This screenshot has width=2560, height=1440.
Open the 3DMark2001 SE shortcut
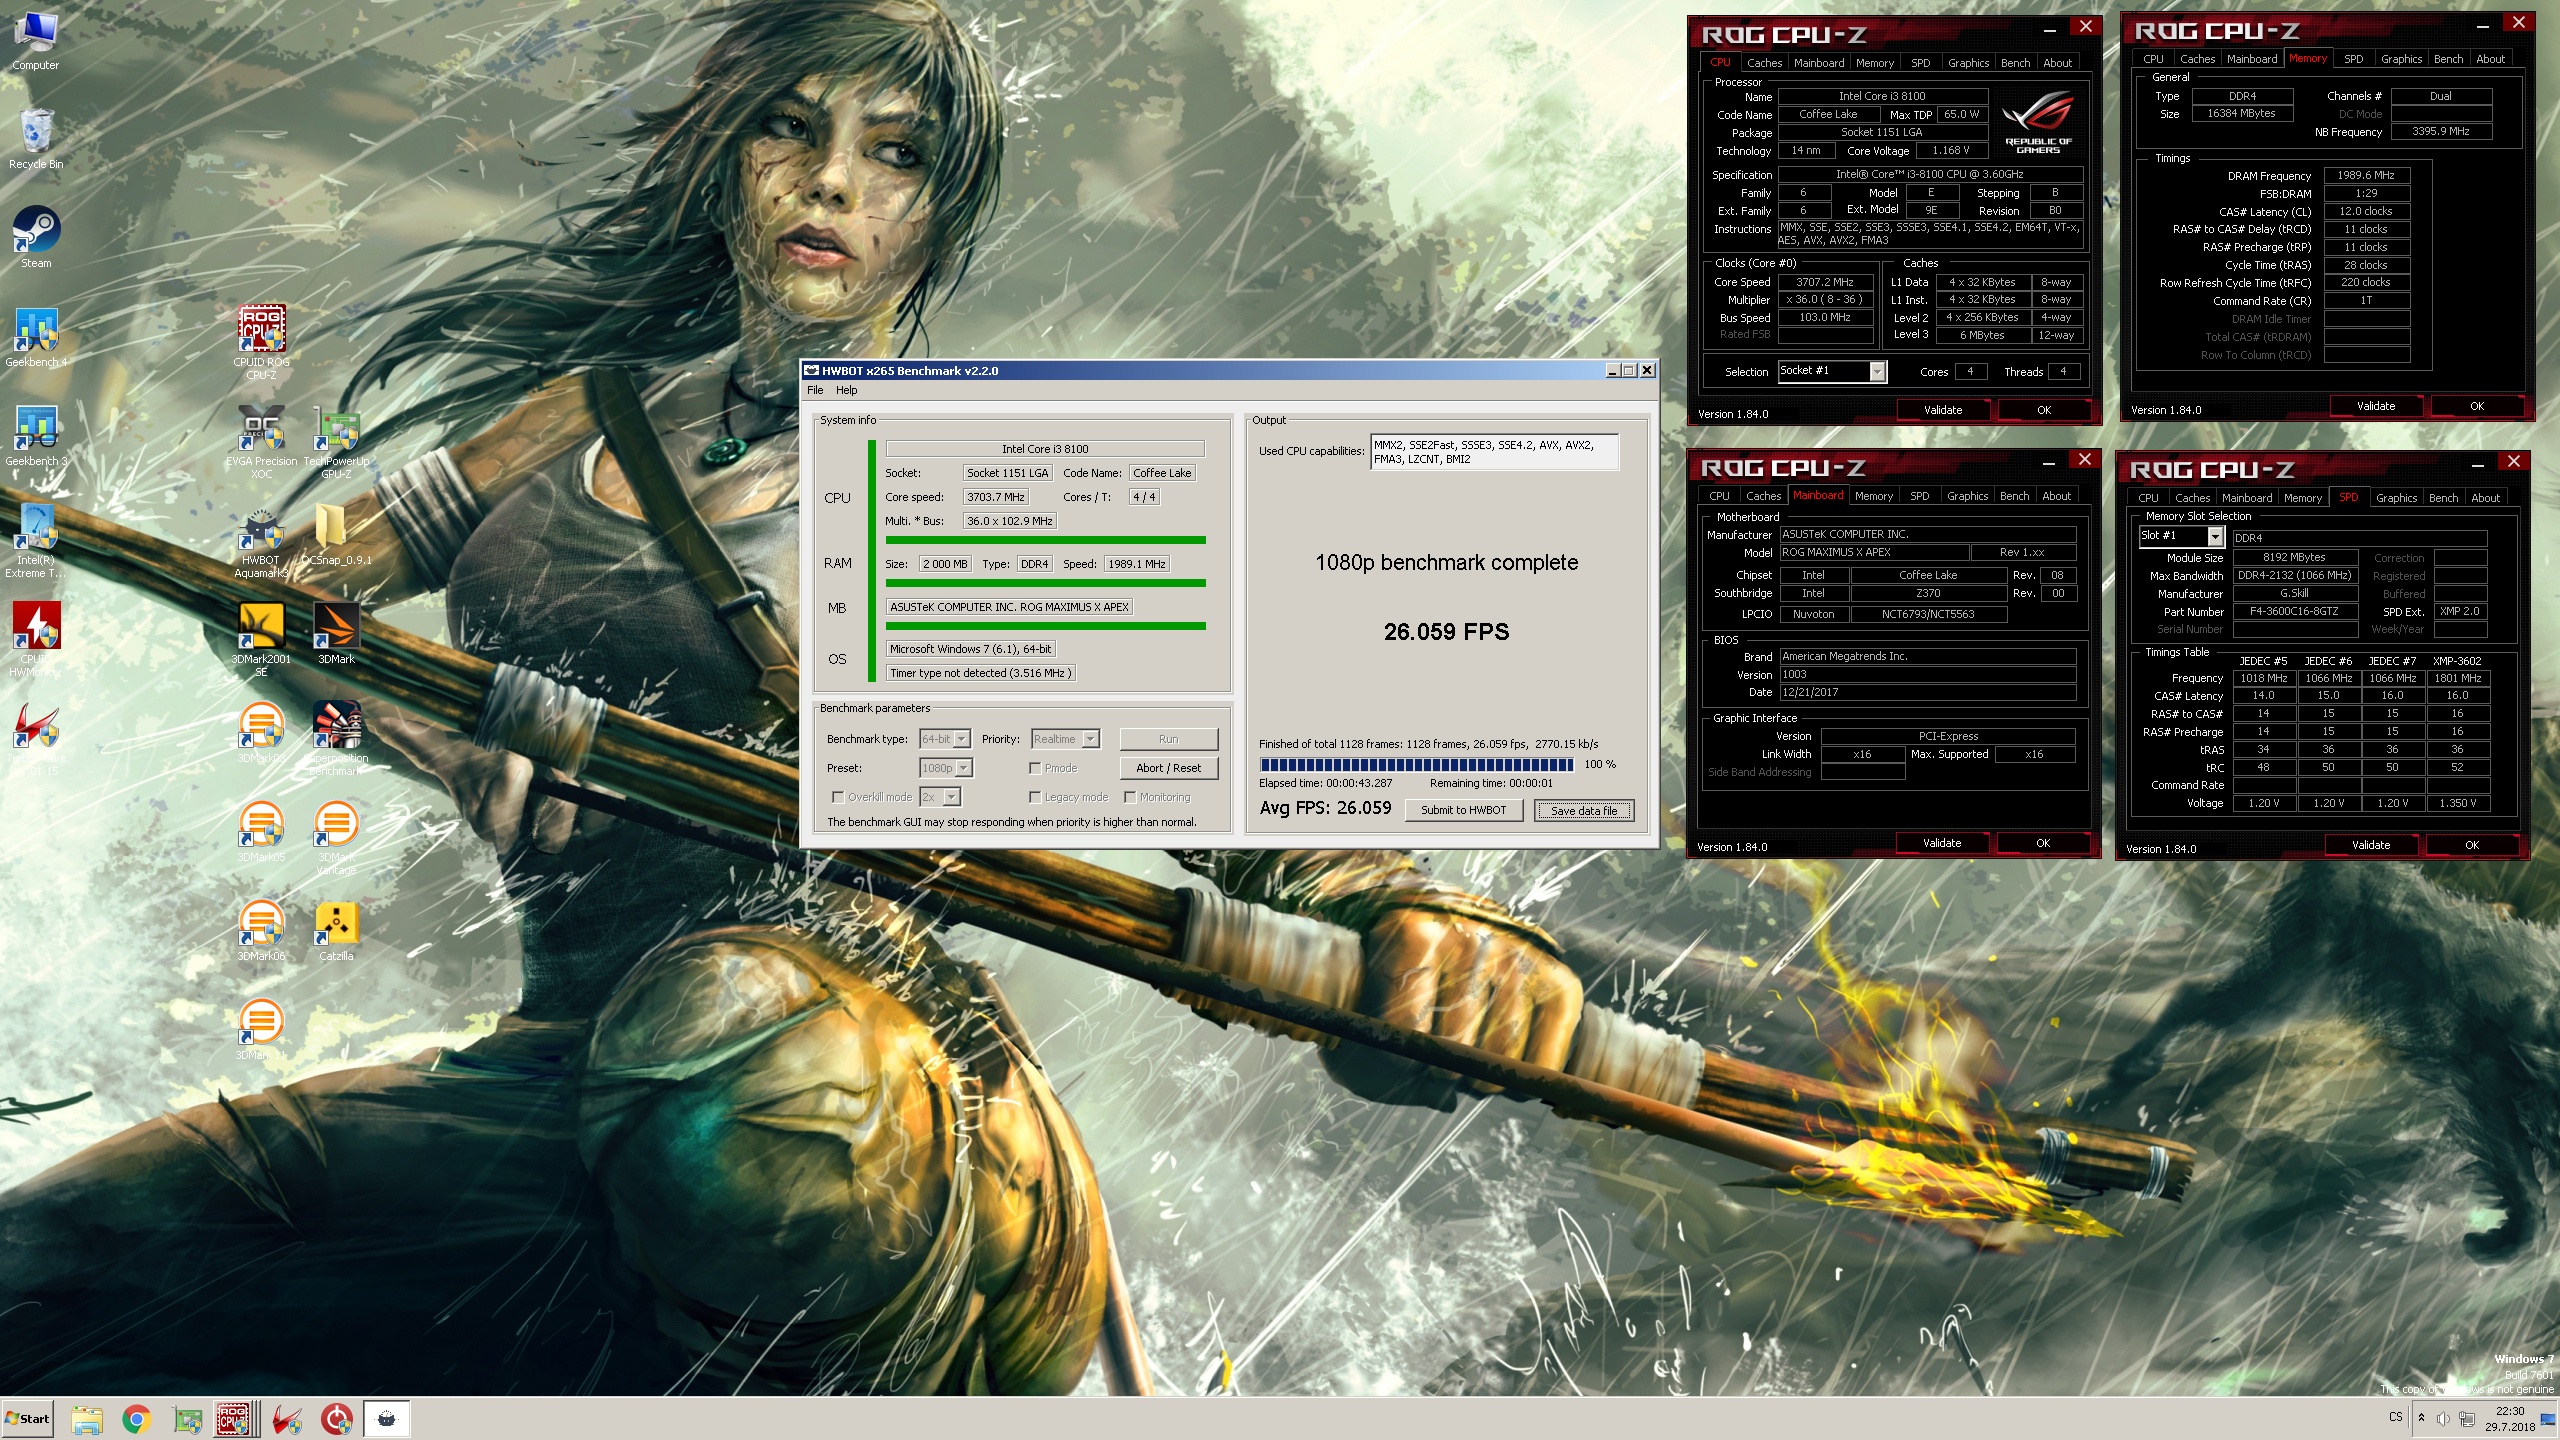(x=261, y=640)
